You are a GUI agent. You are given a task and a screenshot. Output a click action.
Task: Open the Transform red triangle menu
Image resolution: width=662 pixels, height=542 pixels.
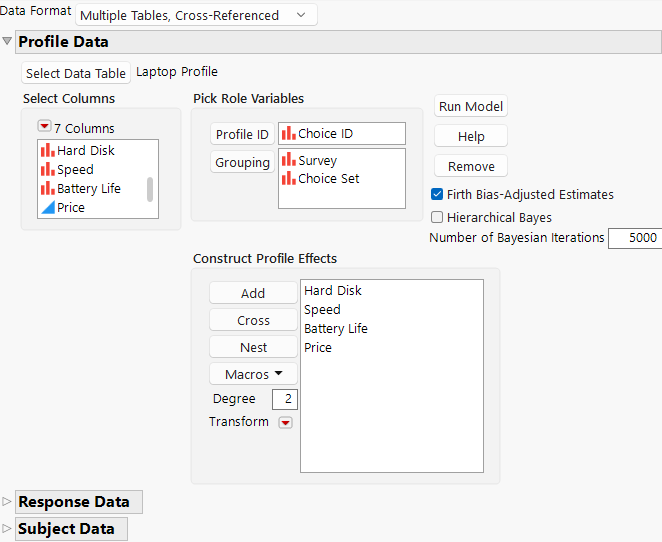pos(285,423)
